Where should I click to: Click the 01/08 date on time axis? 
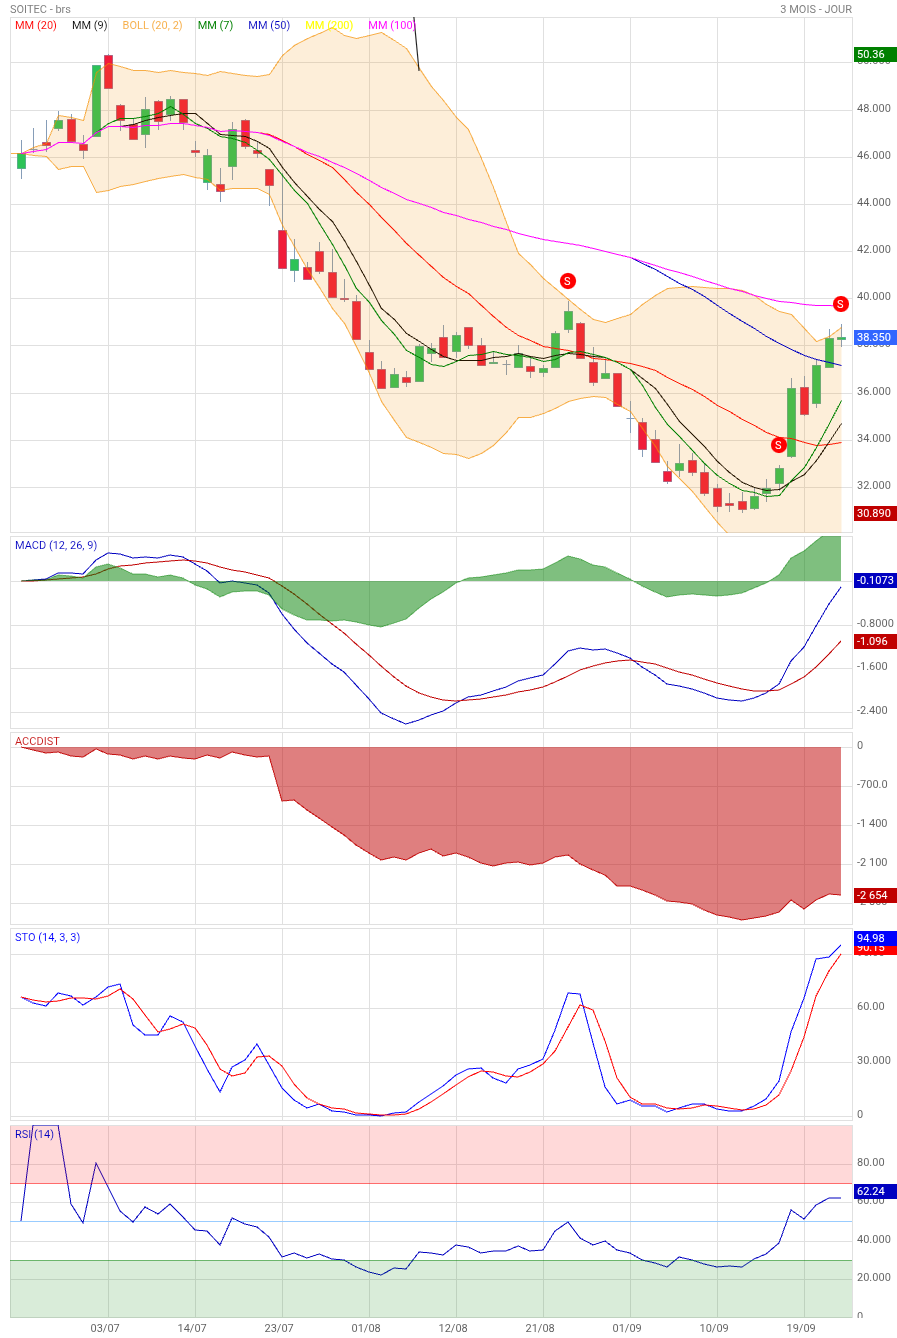(367, 1328)
